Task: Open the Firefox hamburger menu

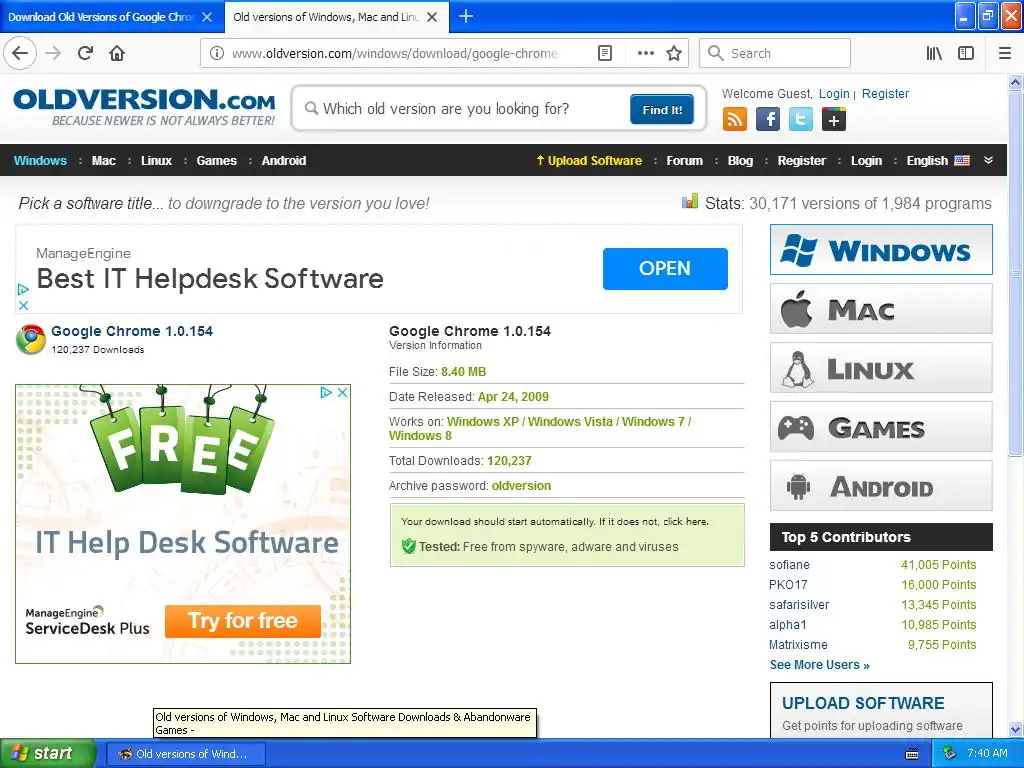Action: 1005,53
